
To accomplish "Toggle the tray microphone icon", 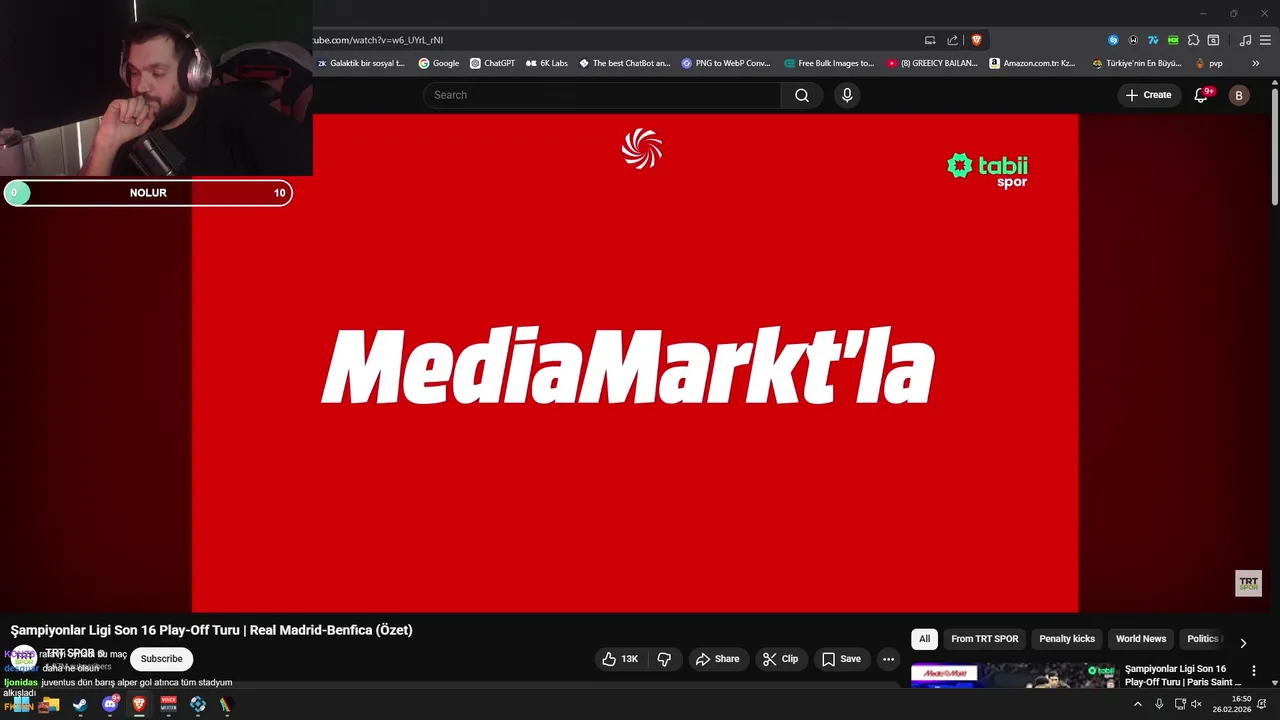I will pos(1159,704).
